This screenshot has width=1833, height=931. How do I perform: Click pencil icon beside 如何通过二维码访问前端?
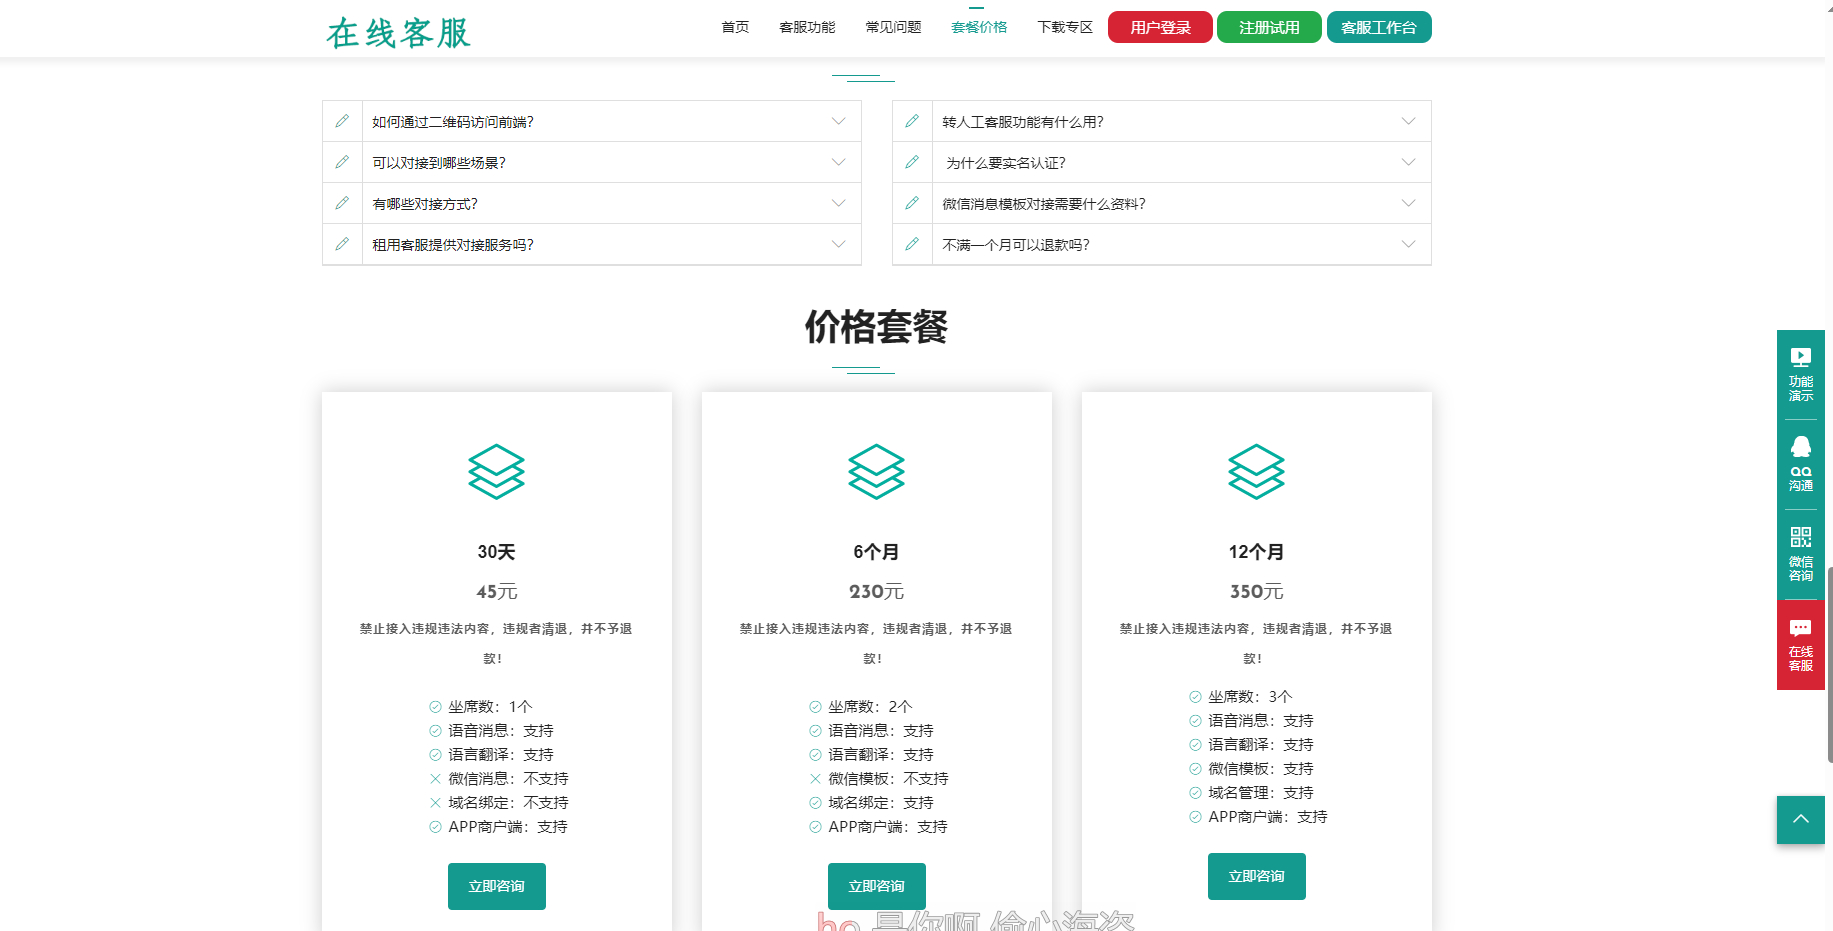point(342,121)
